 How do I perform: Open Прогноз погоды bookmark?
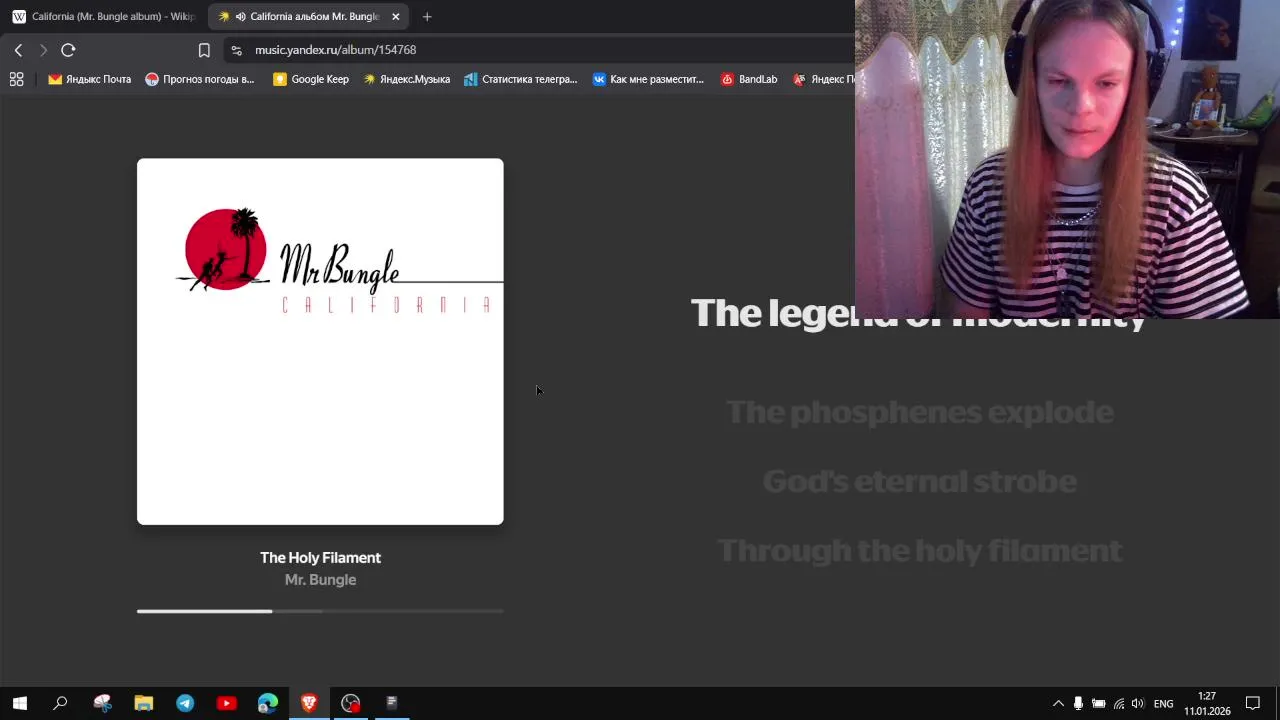(200, 79)
